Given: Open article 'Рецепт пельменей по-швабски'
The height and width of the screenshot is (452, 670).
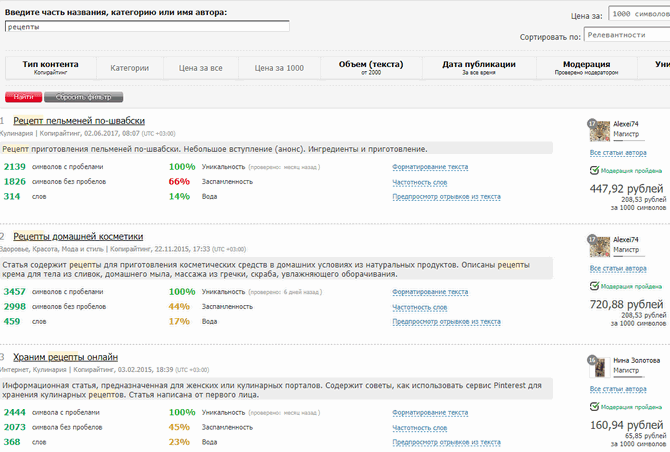Looking at the screenshot, I should point(79,121).
